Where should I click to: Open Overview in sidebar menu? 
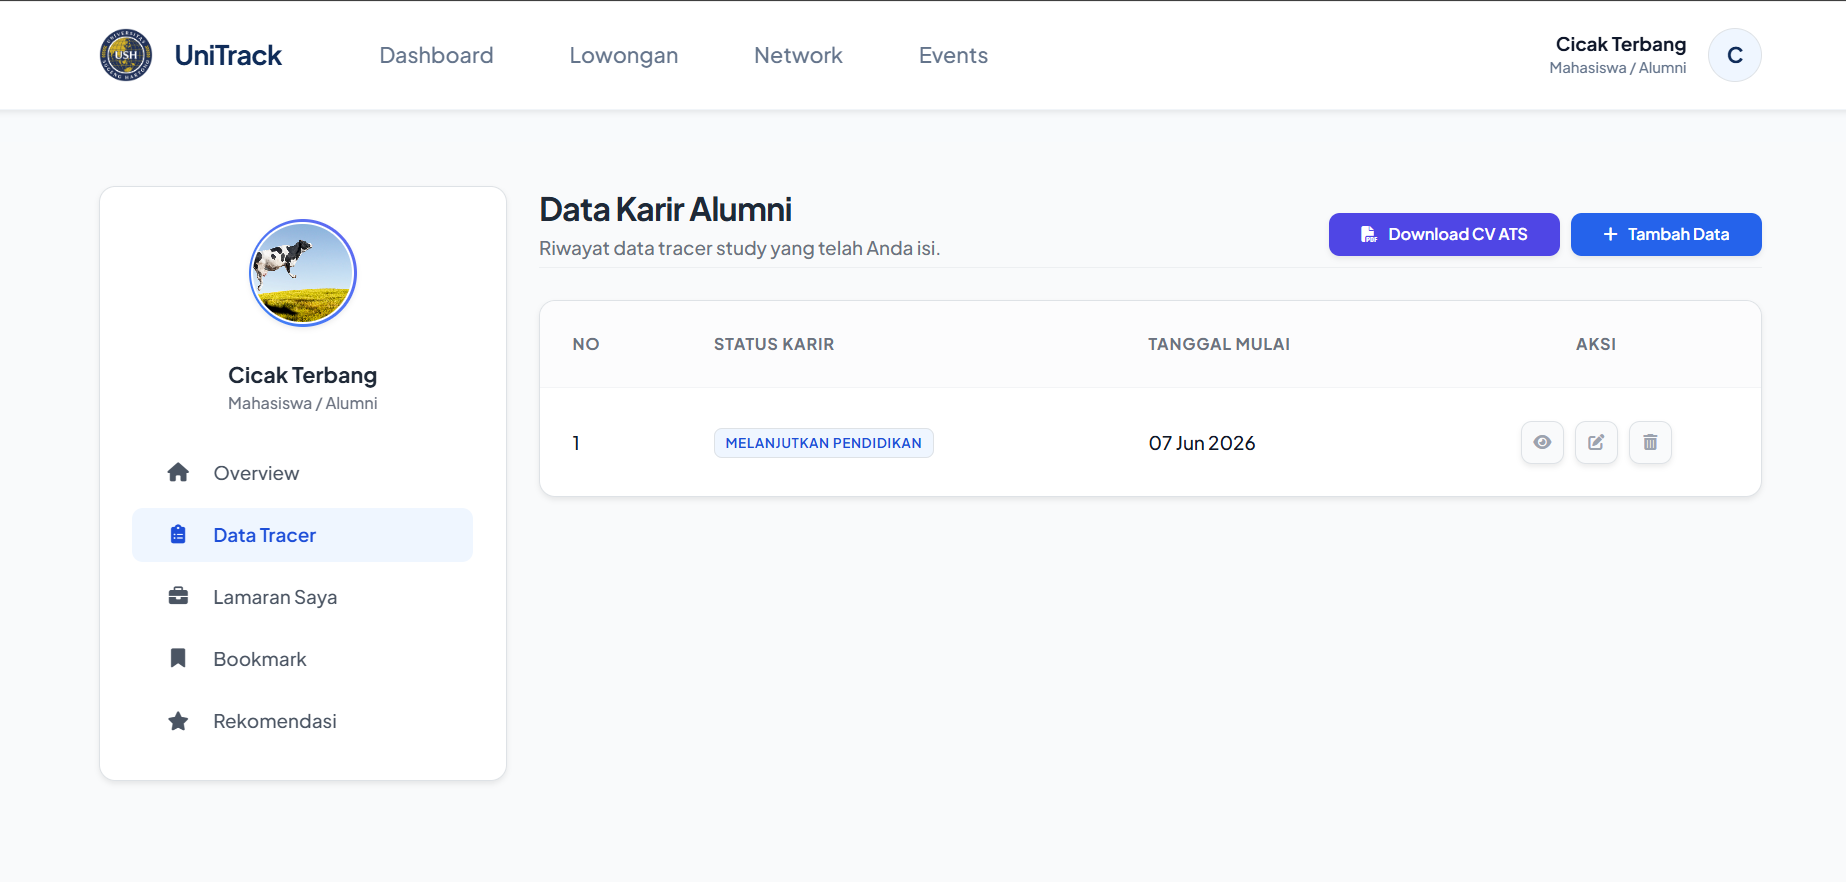pos(302,473)
